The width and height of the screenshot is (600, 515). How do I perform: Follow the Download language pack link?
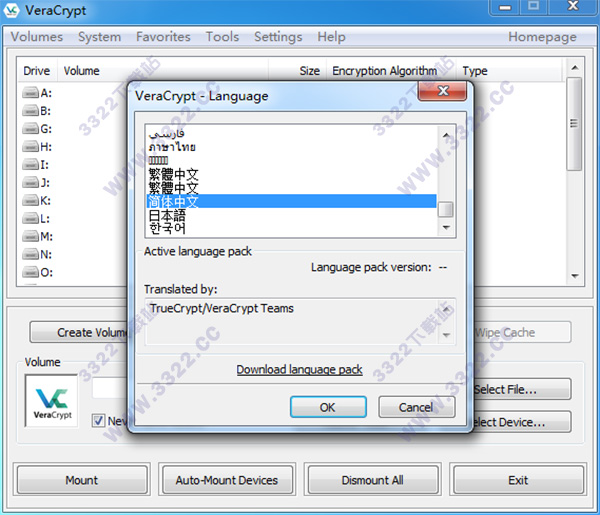tap(299, 370)
